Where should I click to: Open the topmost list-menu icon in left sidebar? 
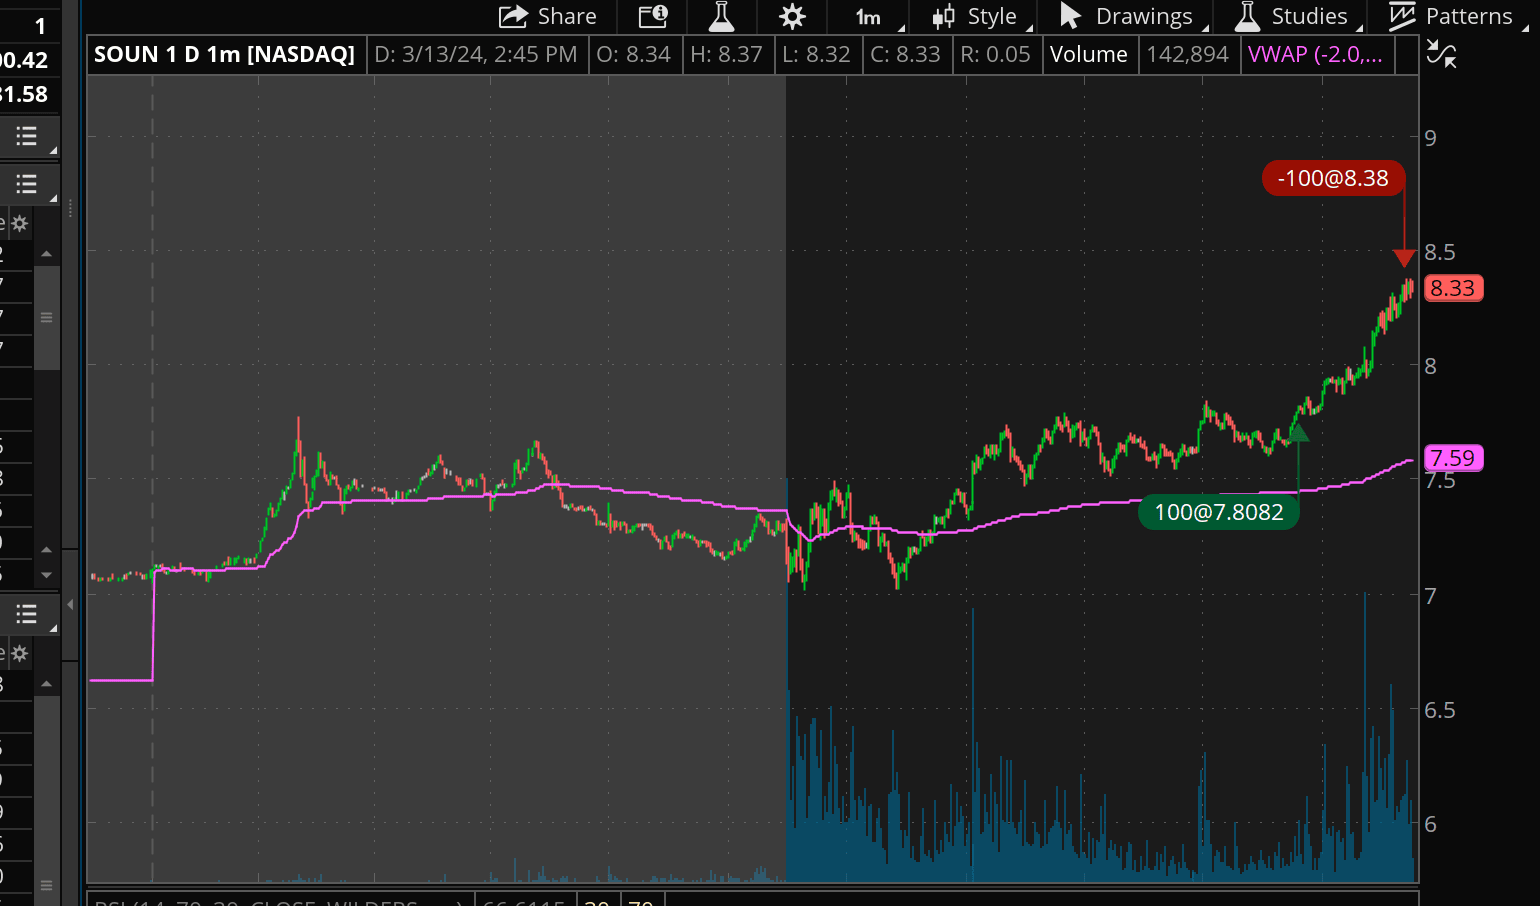pos(28,137)
